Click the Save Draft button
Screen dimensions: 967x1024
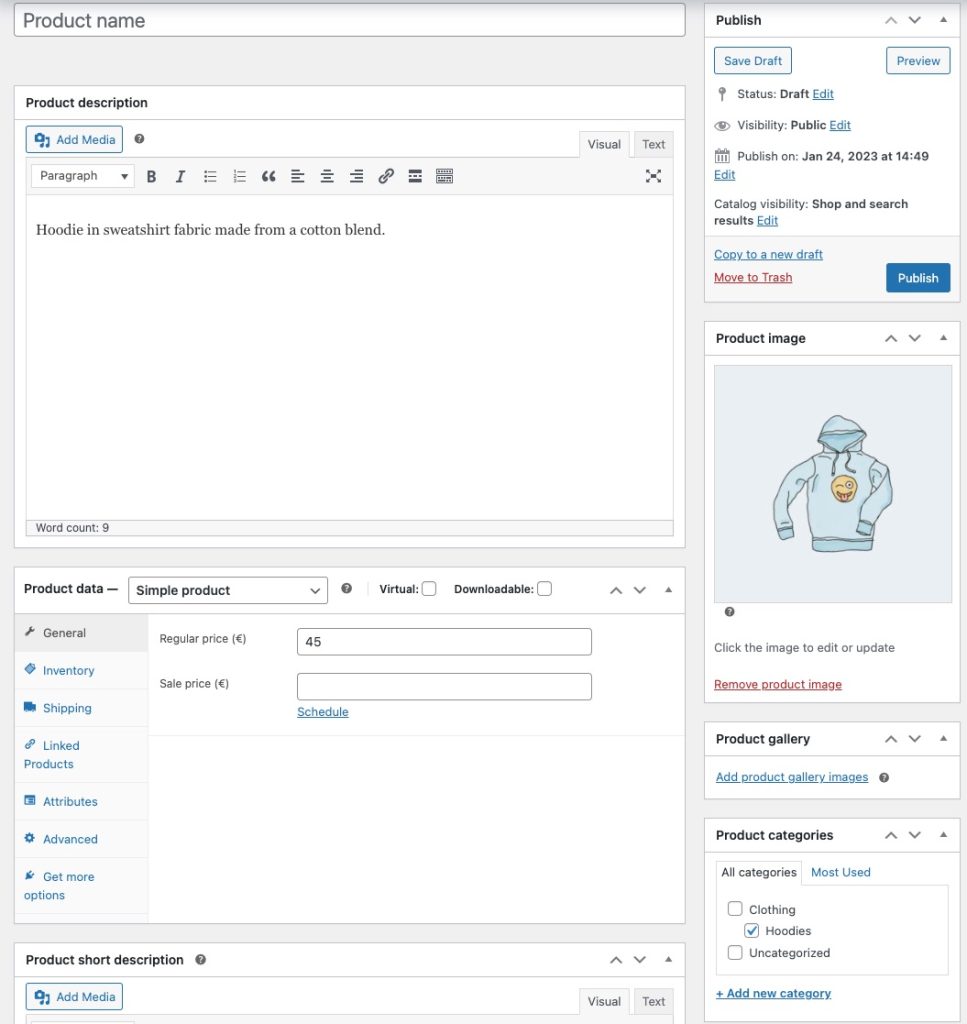pos(752,61)
